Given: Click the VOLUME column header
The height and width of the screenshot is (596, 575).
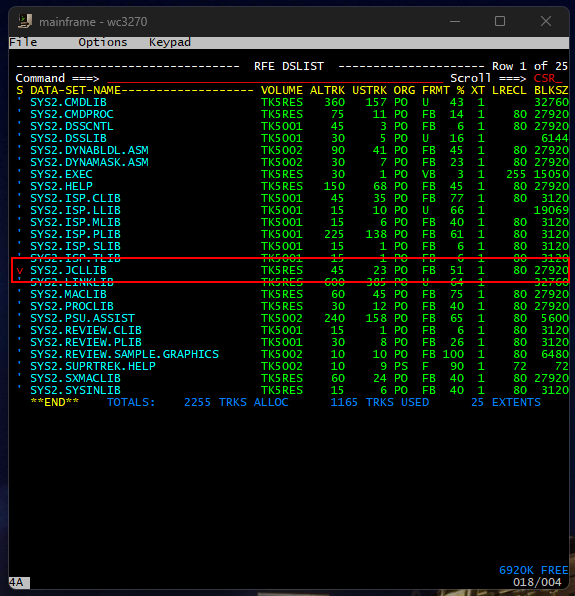Looking at the screenshot, I should pyautogui.click(x=282, y=90).
